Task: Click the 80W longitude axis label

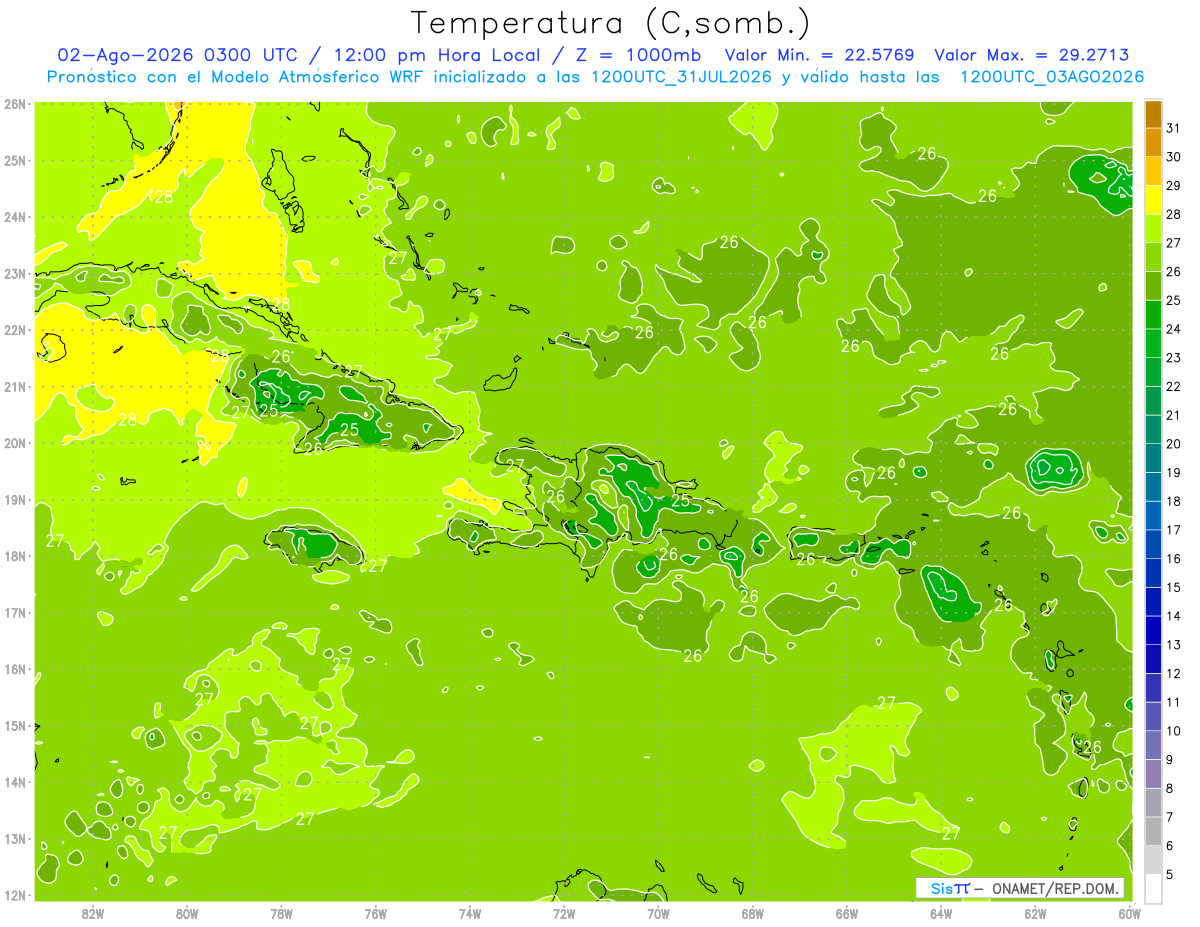Action: tap(187, 913)
